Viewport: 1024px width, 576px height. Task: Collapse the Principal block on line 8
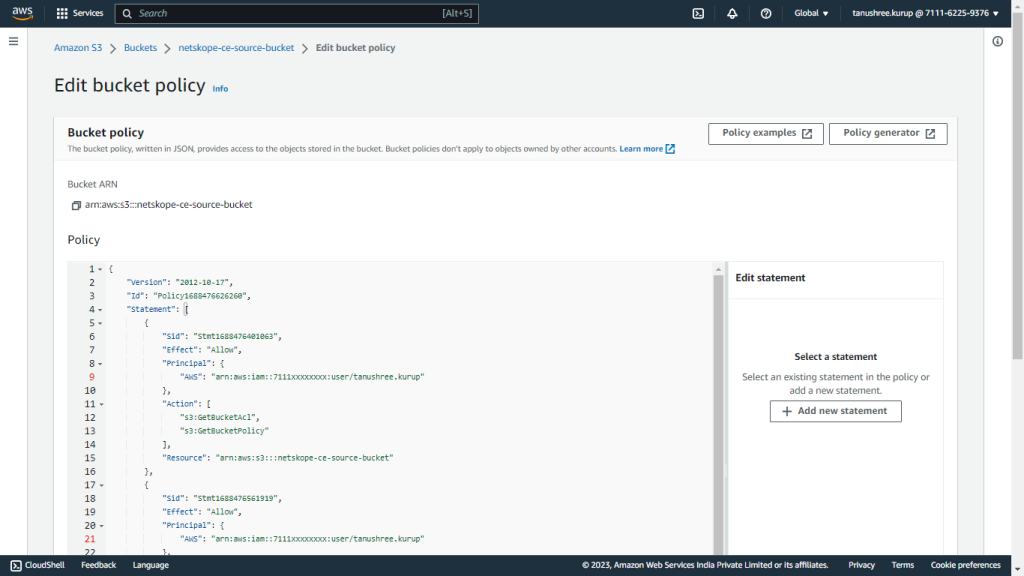pyautogui.click(x=100, y=364)
